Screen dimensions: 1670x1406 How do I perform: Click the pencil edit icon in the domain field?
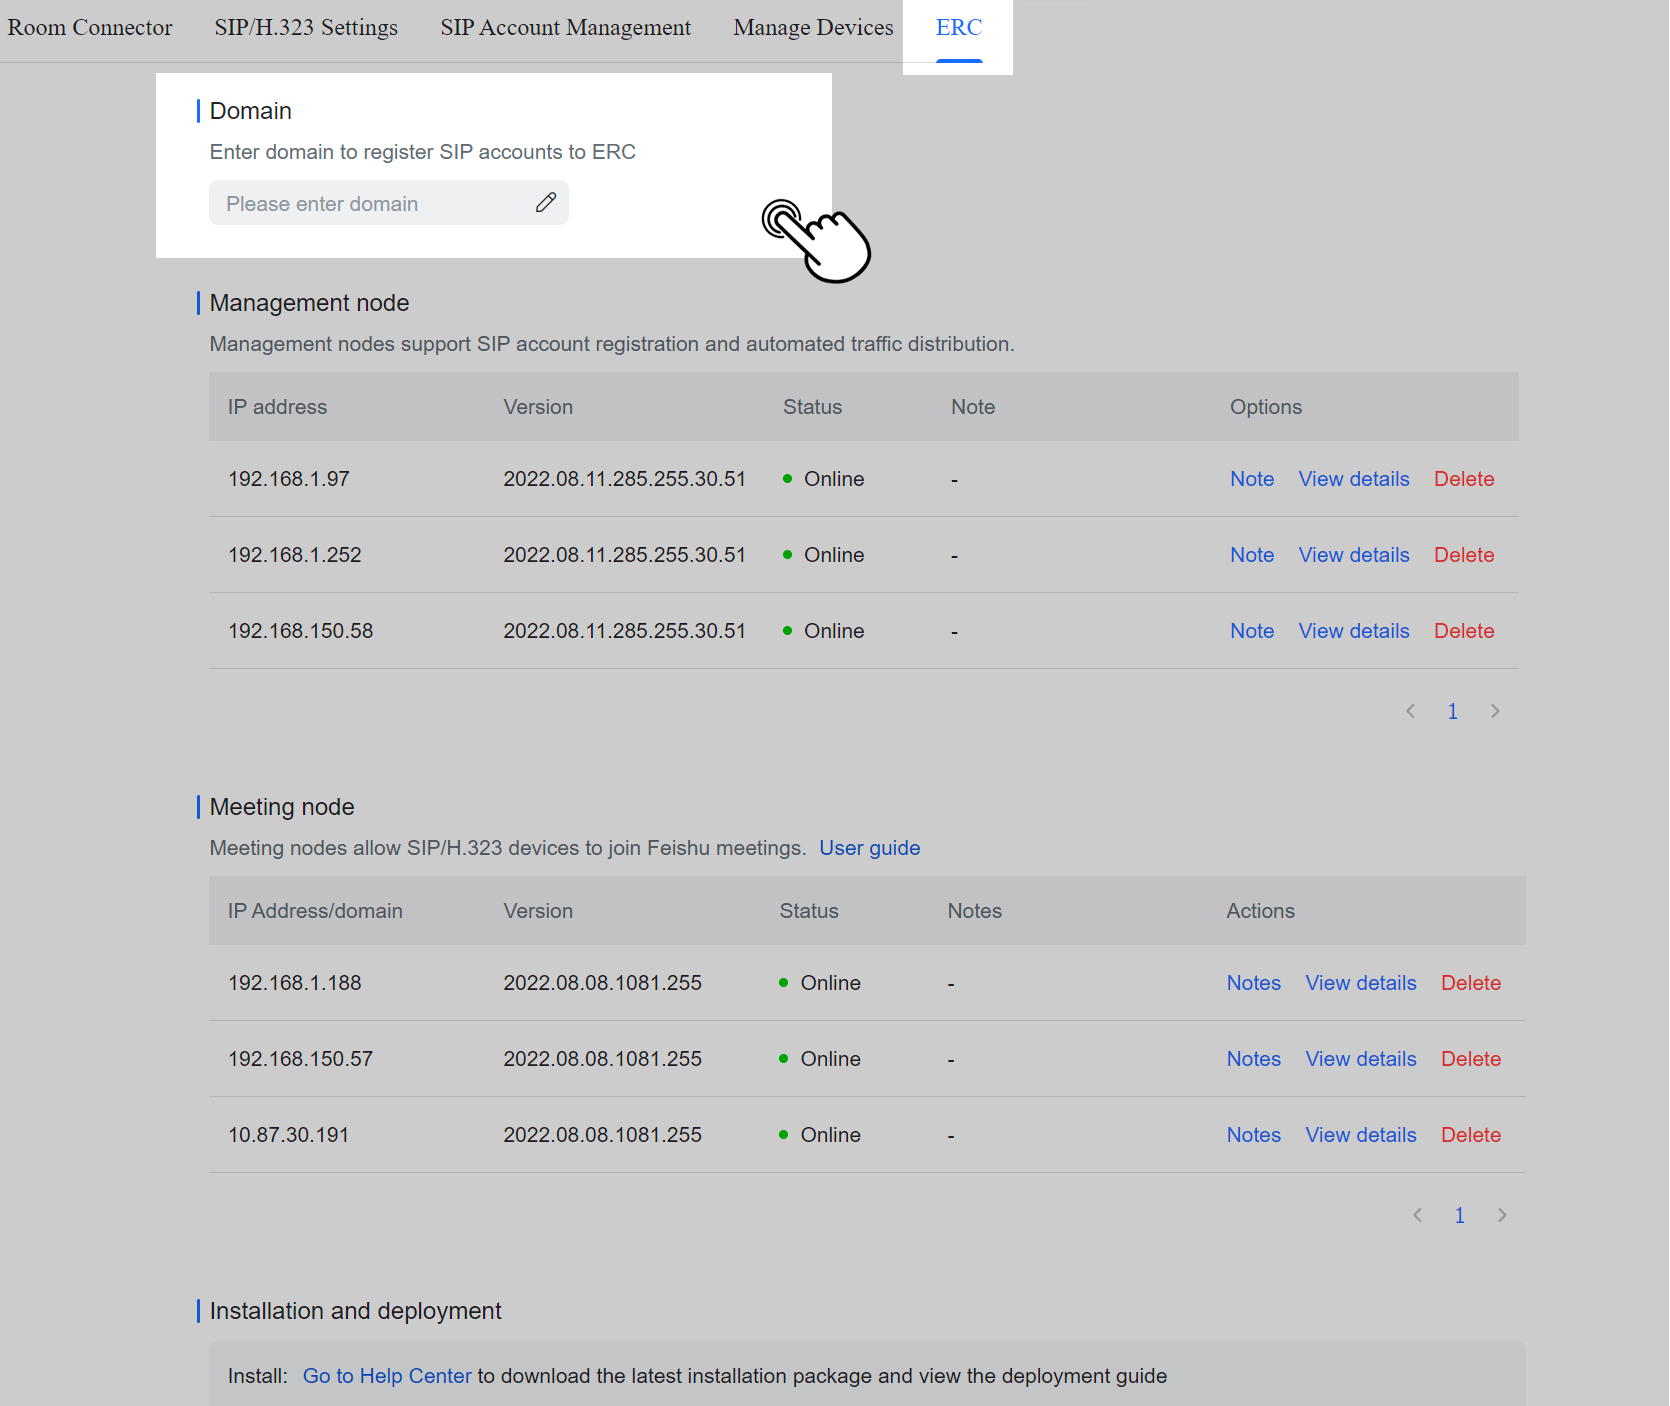pyautogui.click(x=545, y=203)
